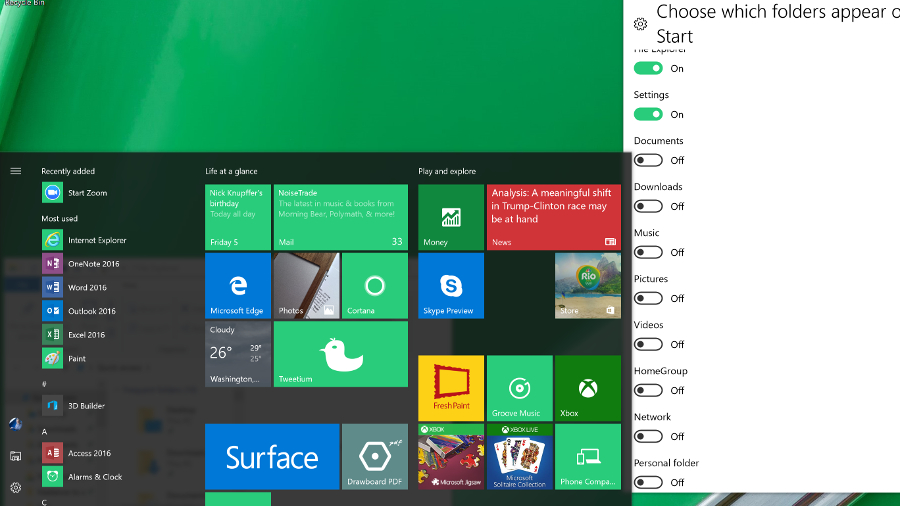Open the Start Zoom app icon
Screen dimensions: 900x506
[52, 193]
